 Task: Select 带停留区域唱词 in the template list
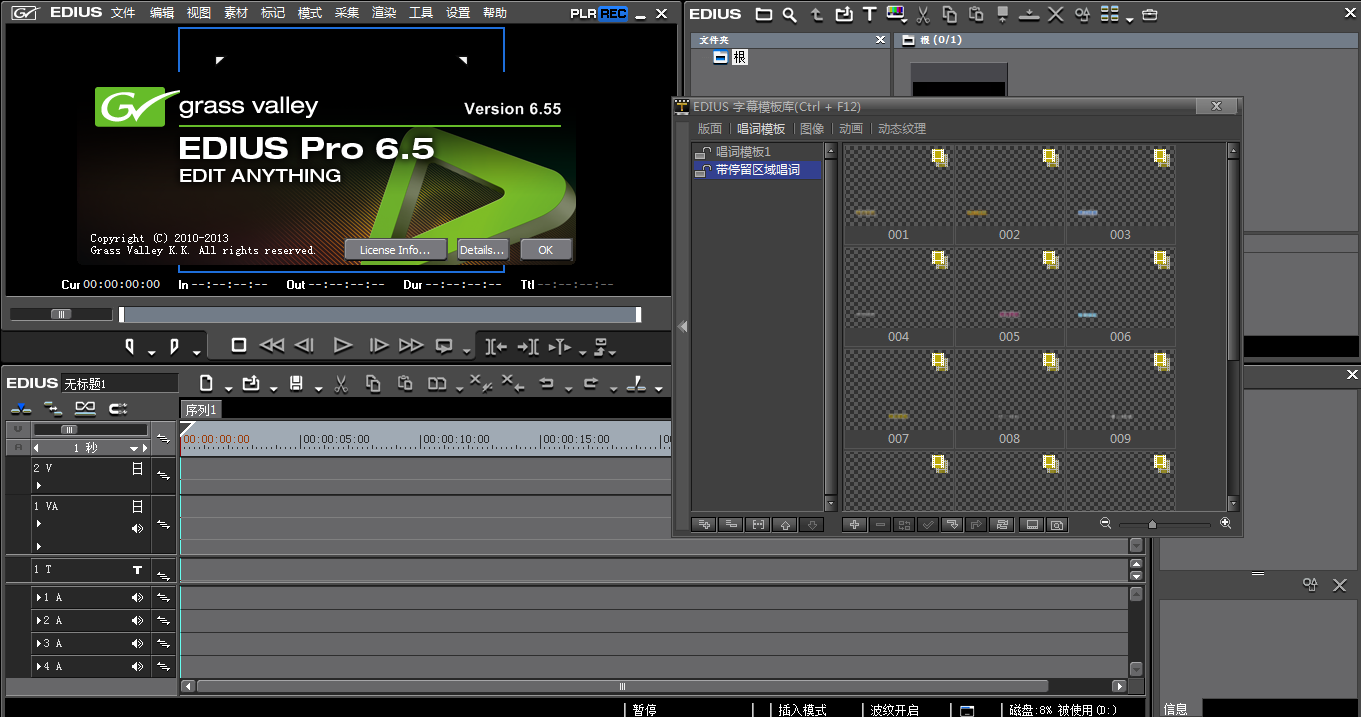tap(757, 170)
